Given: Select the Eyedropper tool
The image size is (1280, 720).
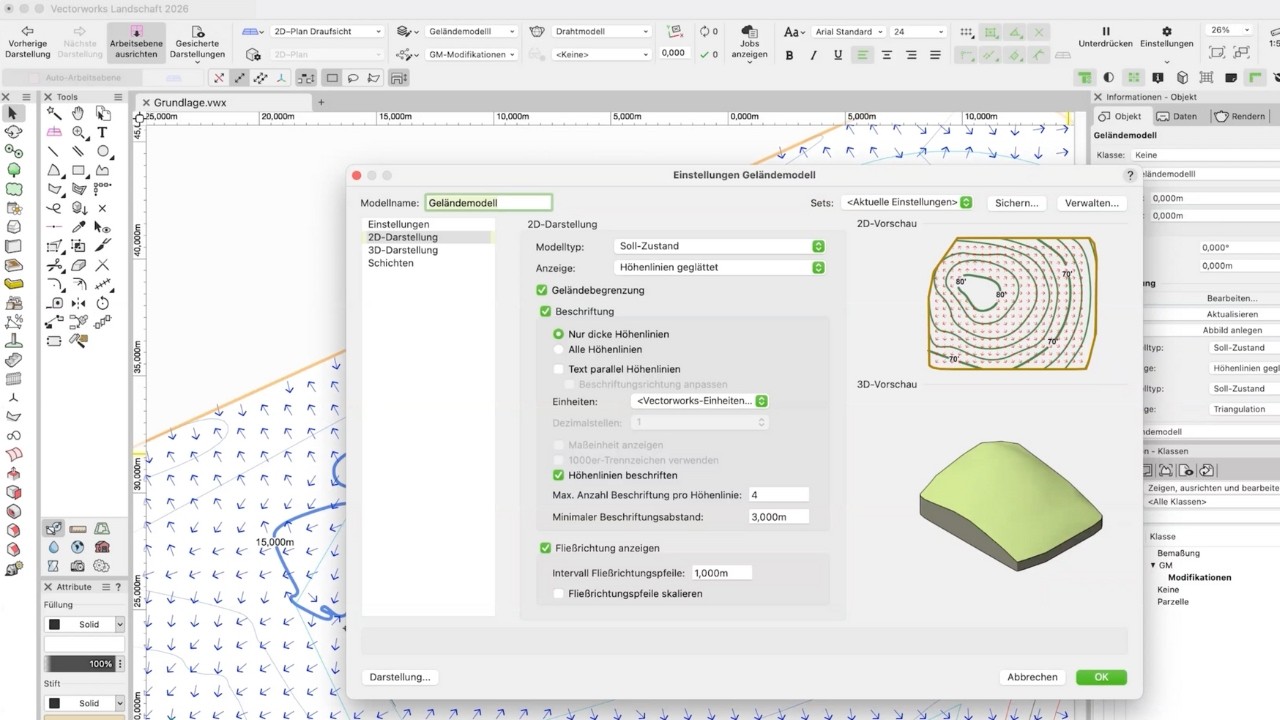Looking at the screenshot, I should pyautogui.click(x=78, y=228).
